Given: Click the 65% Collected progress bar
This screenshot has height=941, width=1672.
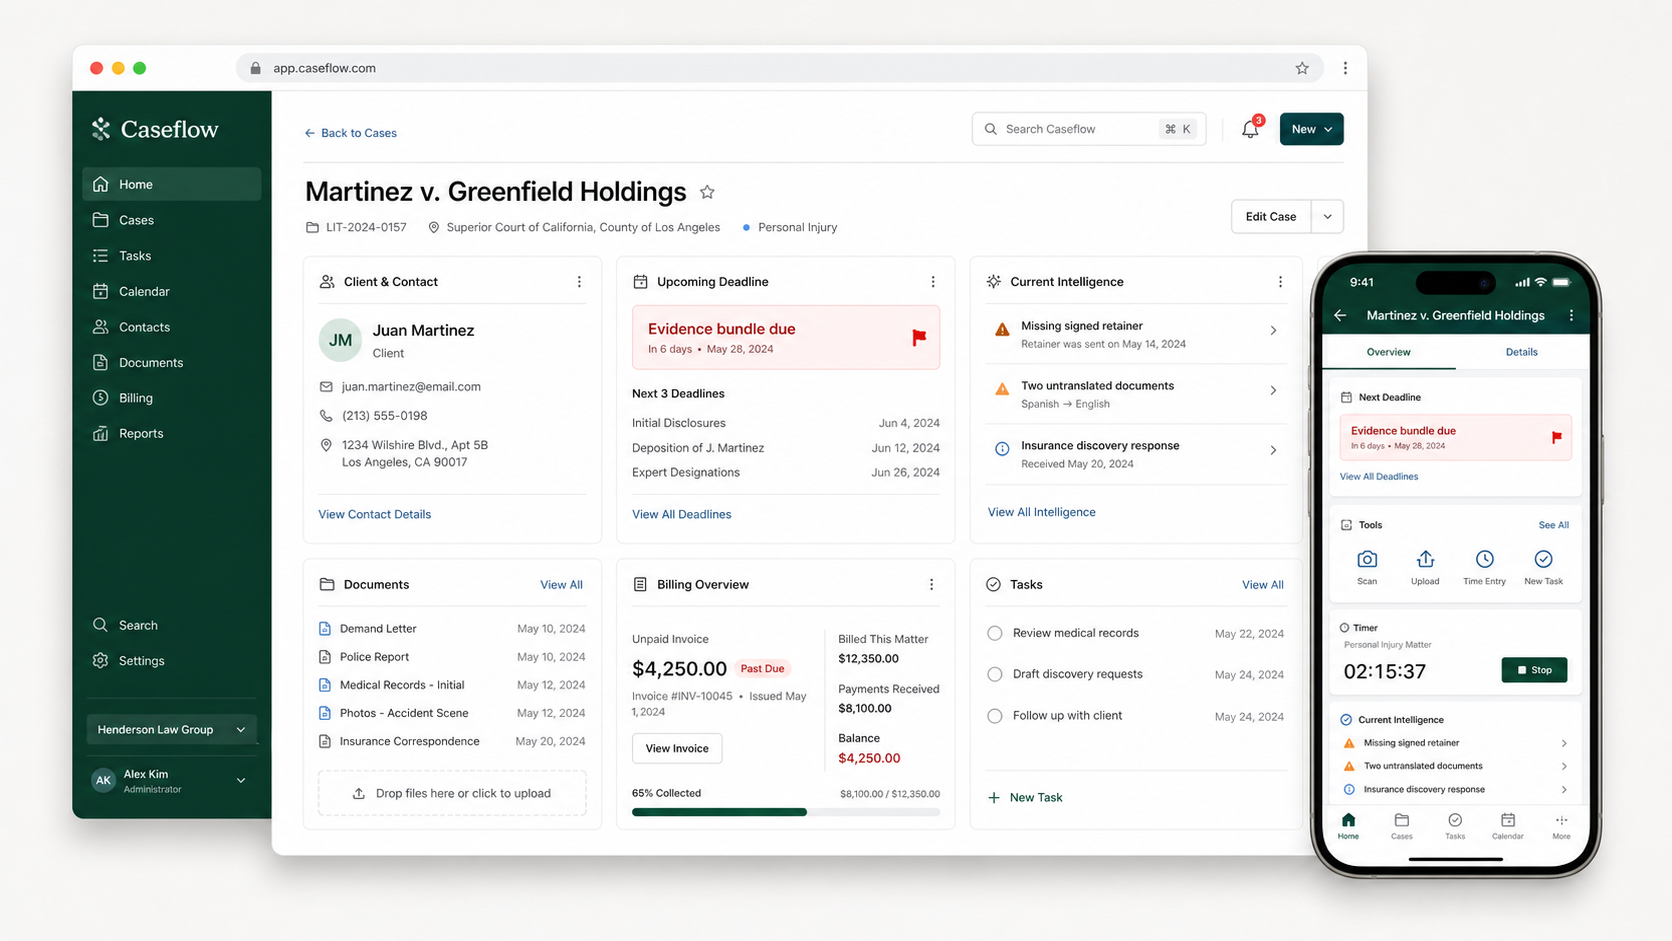Looking at the screenshot, I should click(786, 812).
